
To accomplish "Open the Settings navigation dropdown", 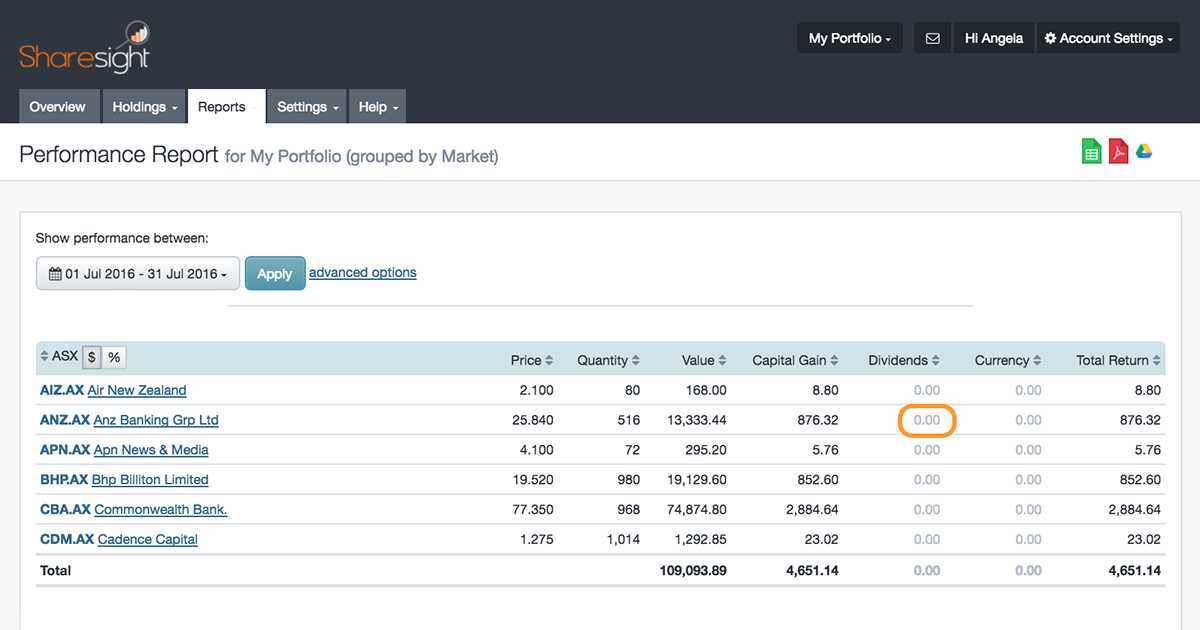I will pyautogui.click(x=306, y=106).
